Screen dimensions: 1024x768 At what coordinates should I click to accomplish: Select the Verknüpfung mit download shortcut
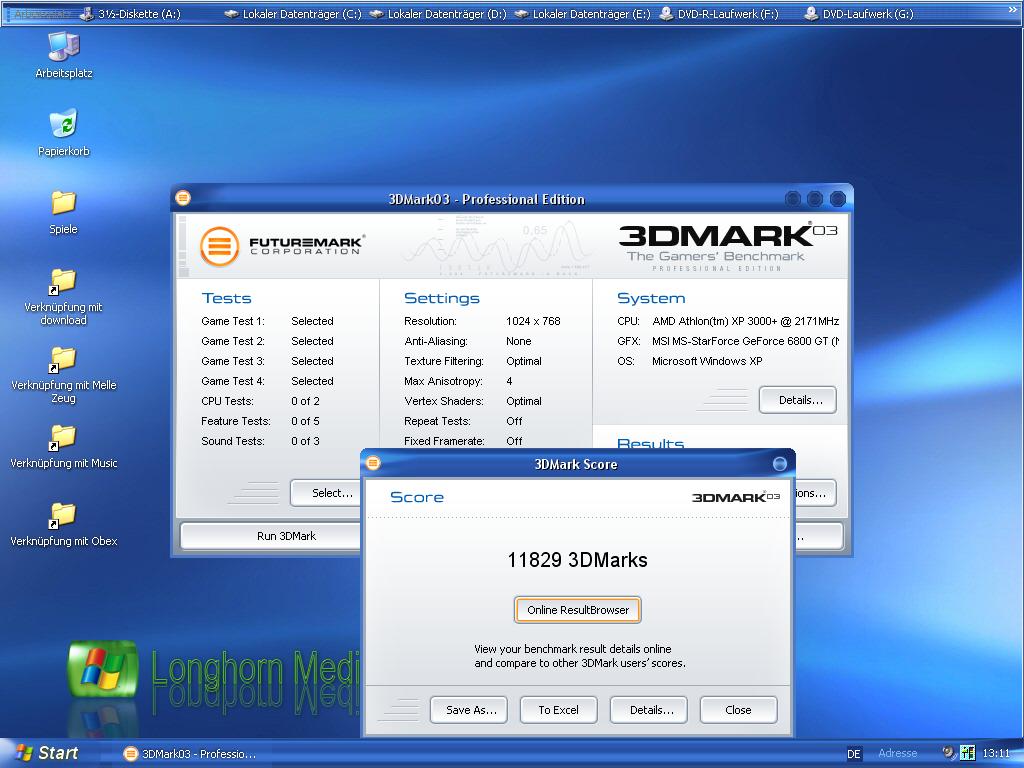(x=63, y=296)
